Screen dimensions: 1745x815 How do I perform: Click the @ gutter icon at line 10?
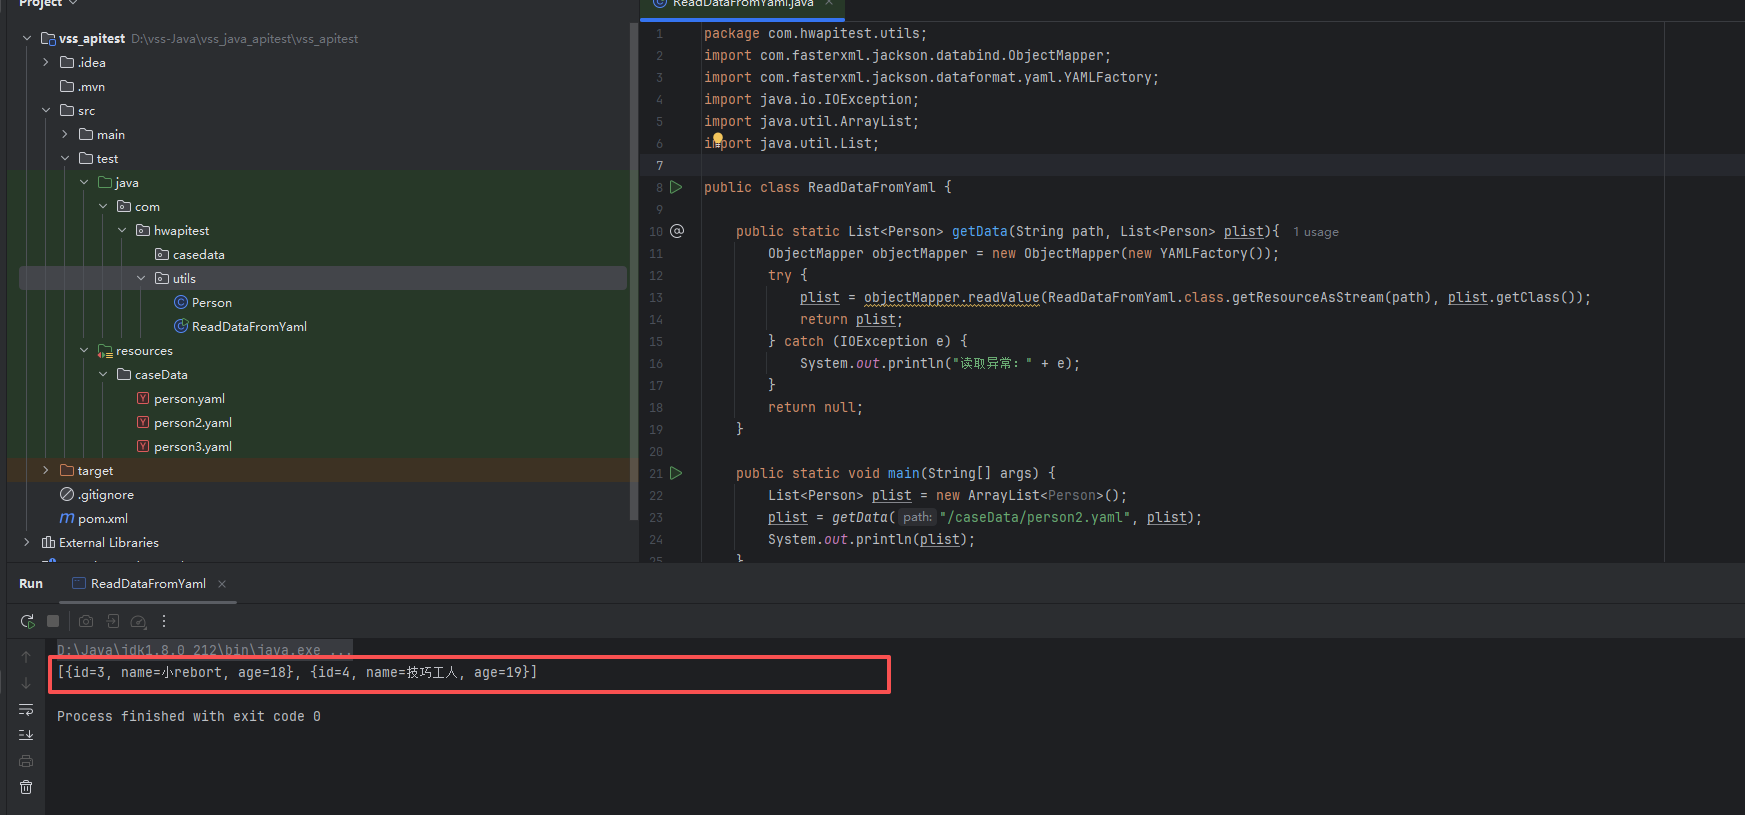pos(677,231)
